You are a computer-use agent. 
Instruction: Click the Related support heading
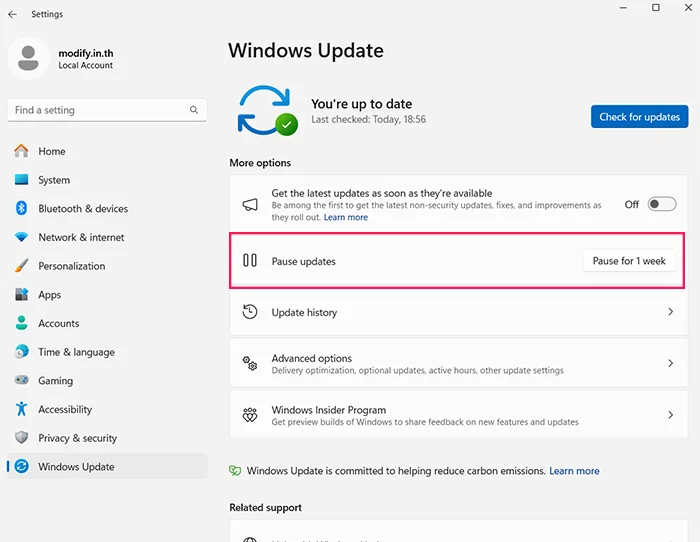click(x=265, y=508)
